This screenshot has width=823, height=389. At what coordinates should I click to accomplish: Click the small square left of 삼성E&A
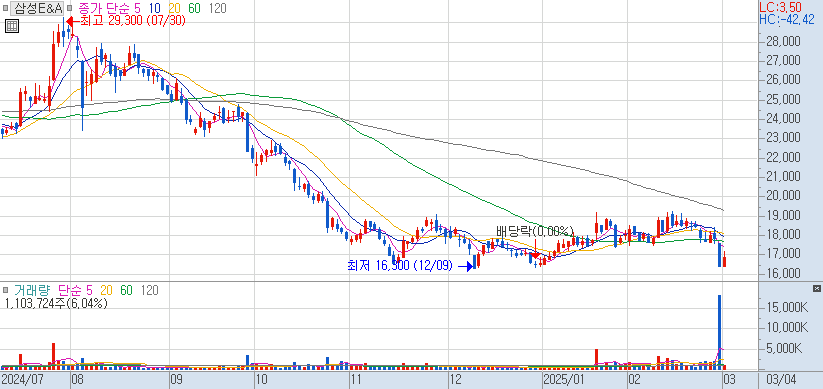6,8
